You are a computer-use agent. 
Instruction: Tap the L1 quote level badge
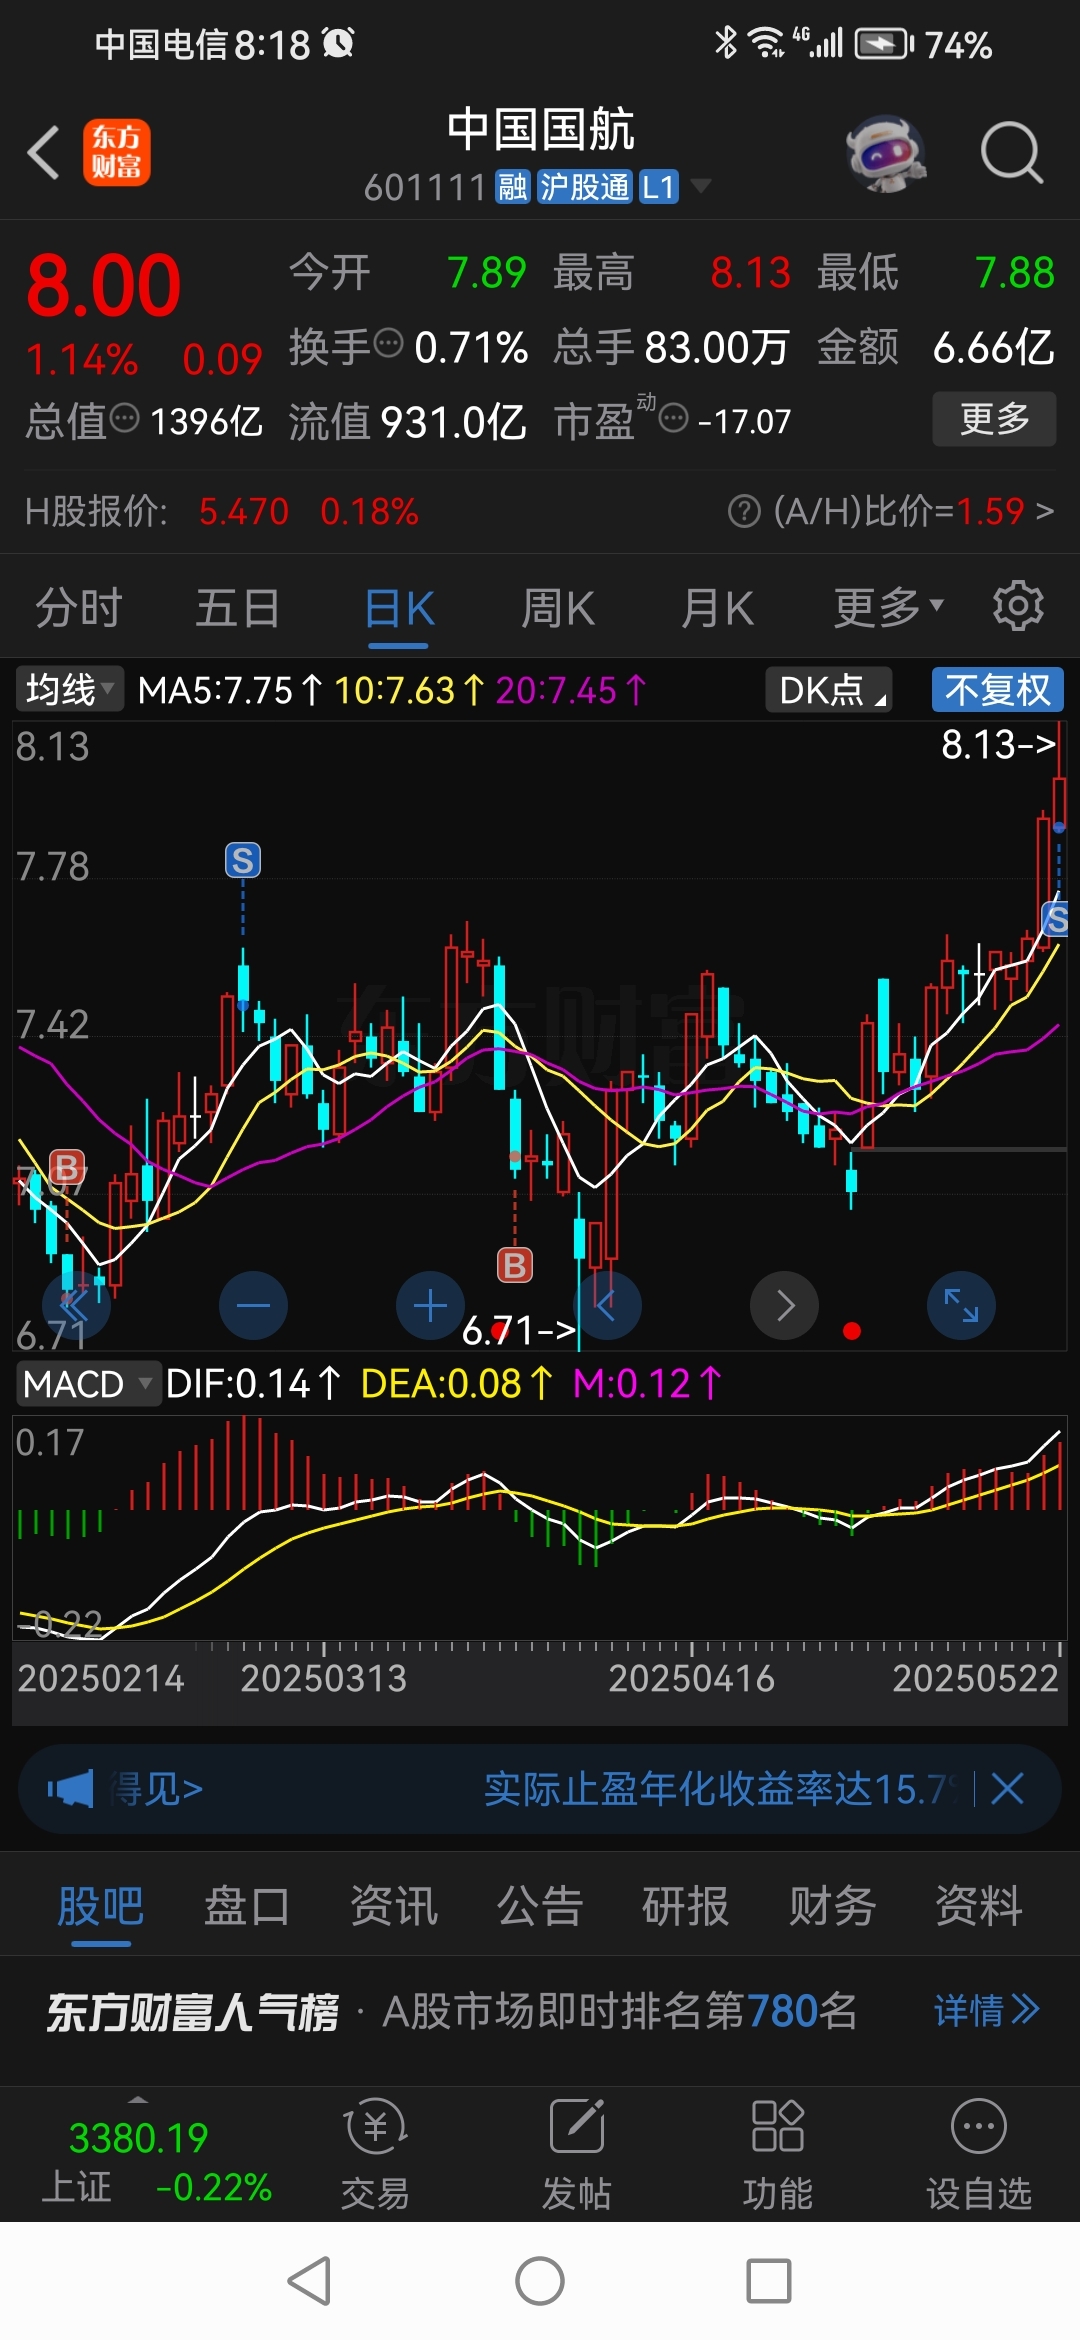pyautogui.click(x=659, y=187)
